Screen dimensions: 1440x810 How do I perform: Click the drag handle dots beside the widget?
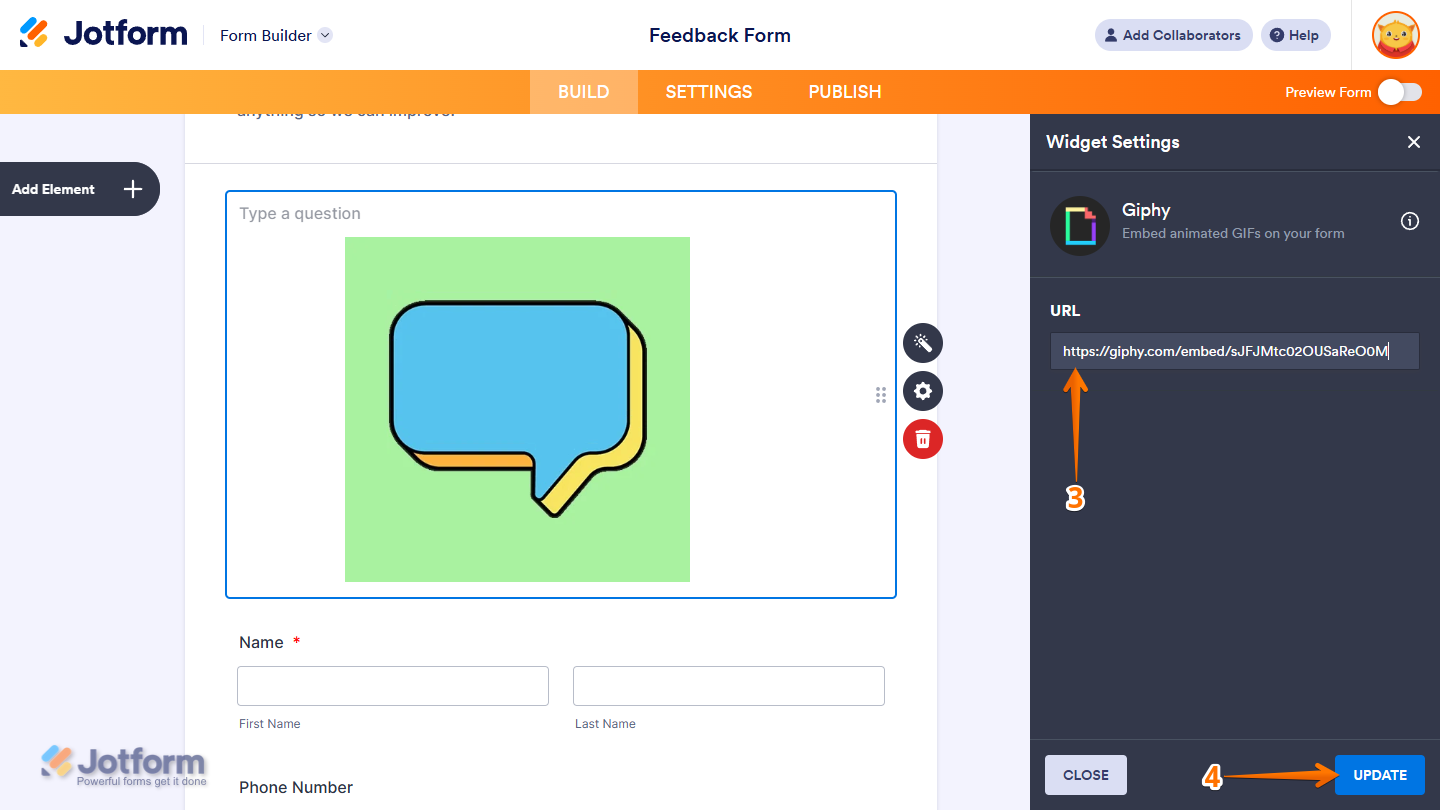pyautogui.click(x=881, y=395)
